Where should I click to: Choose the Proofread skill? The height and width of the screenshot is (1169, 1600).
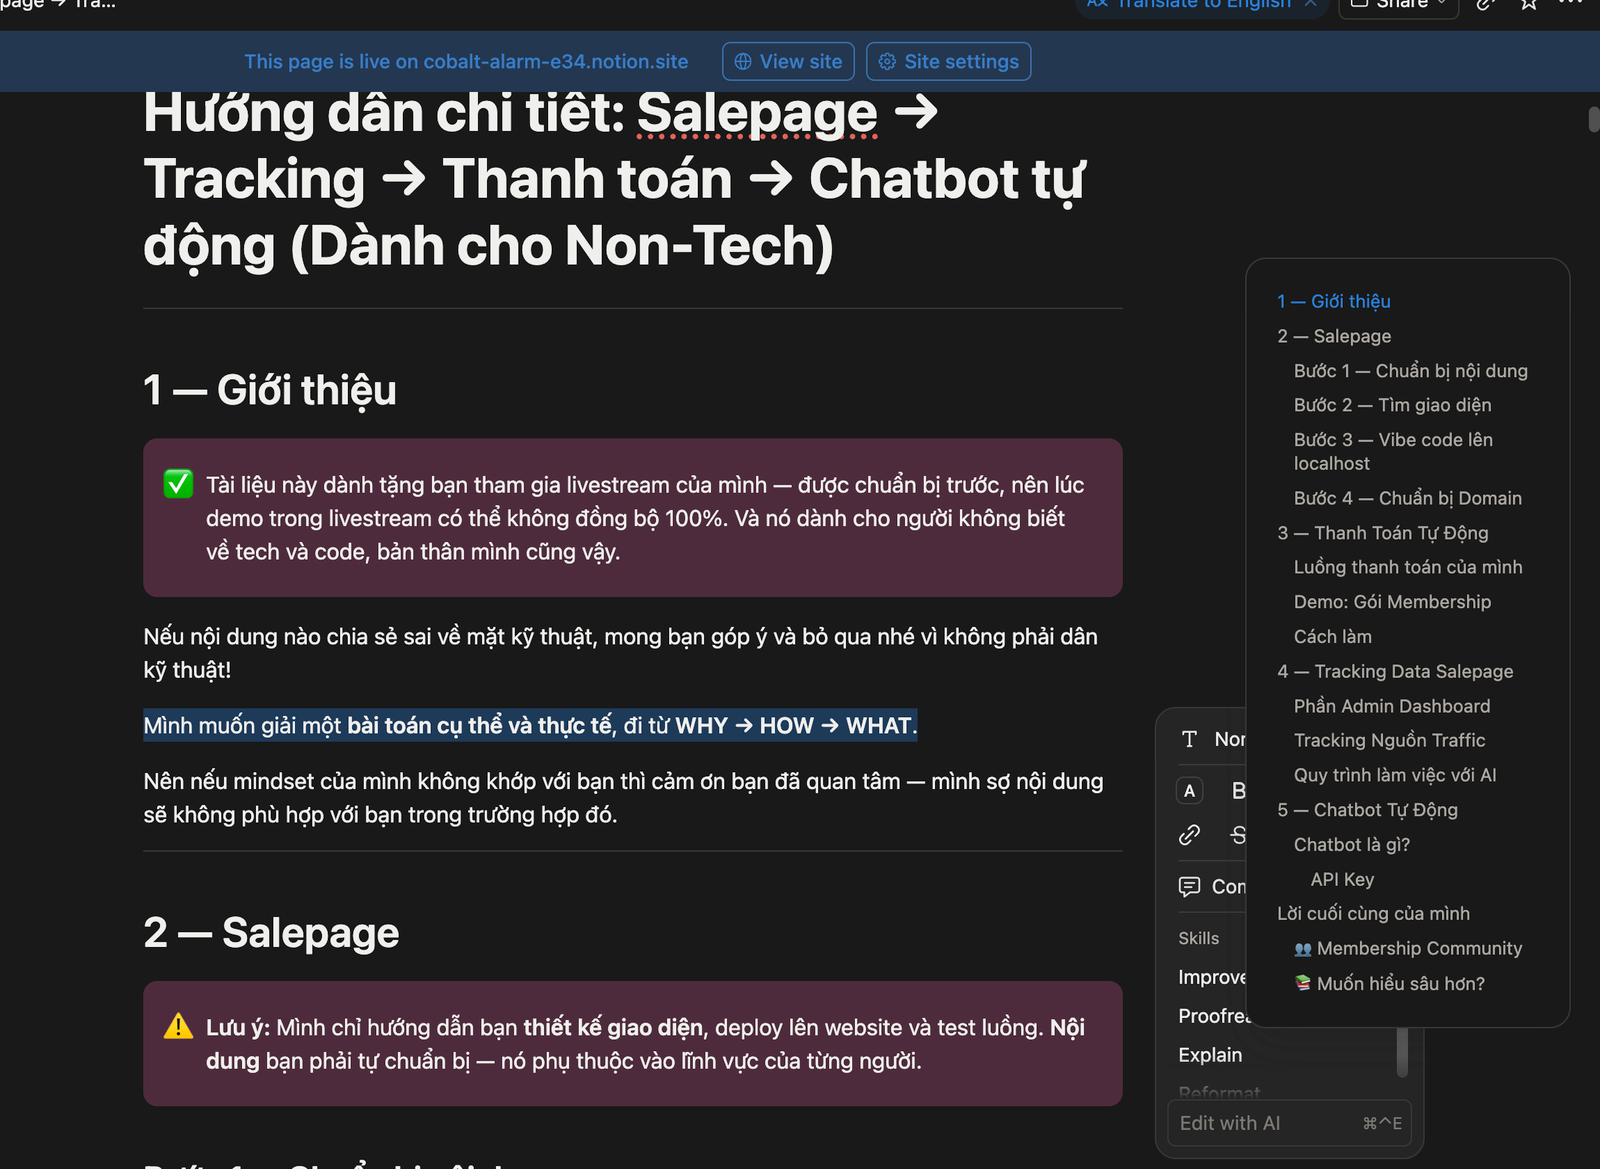pos(1214,1016)
